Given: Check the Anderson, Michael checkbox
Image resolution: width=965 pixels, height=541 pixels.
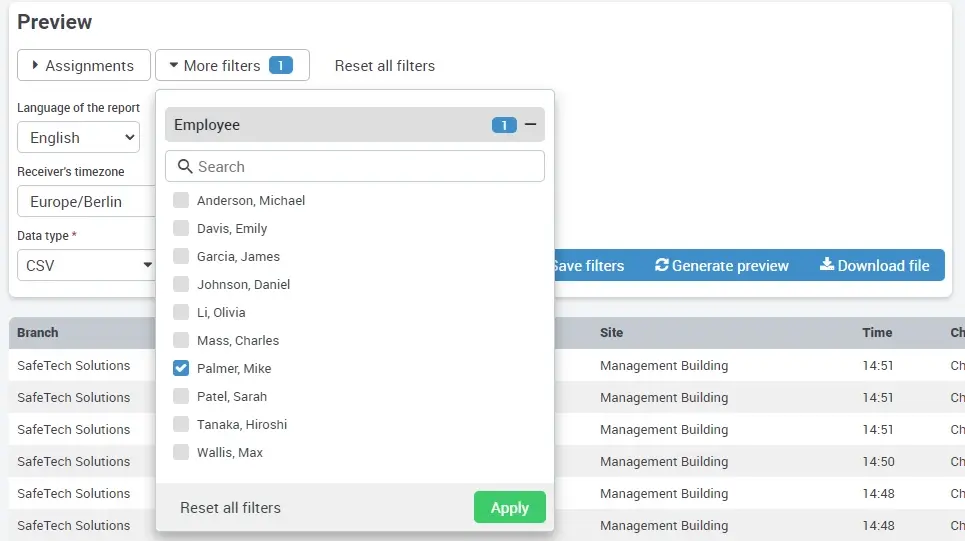Looking at the screenshot, I should [x=181, y=200].
